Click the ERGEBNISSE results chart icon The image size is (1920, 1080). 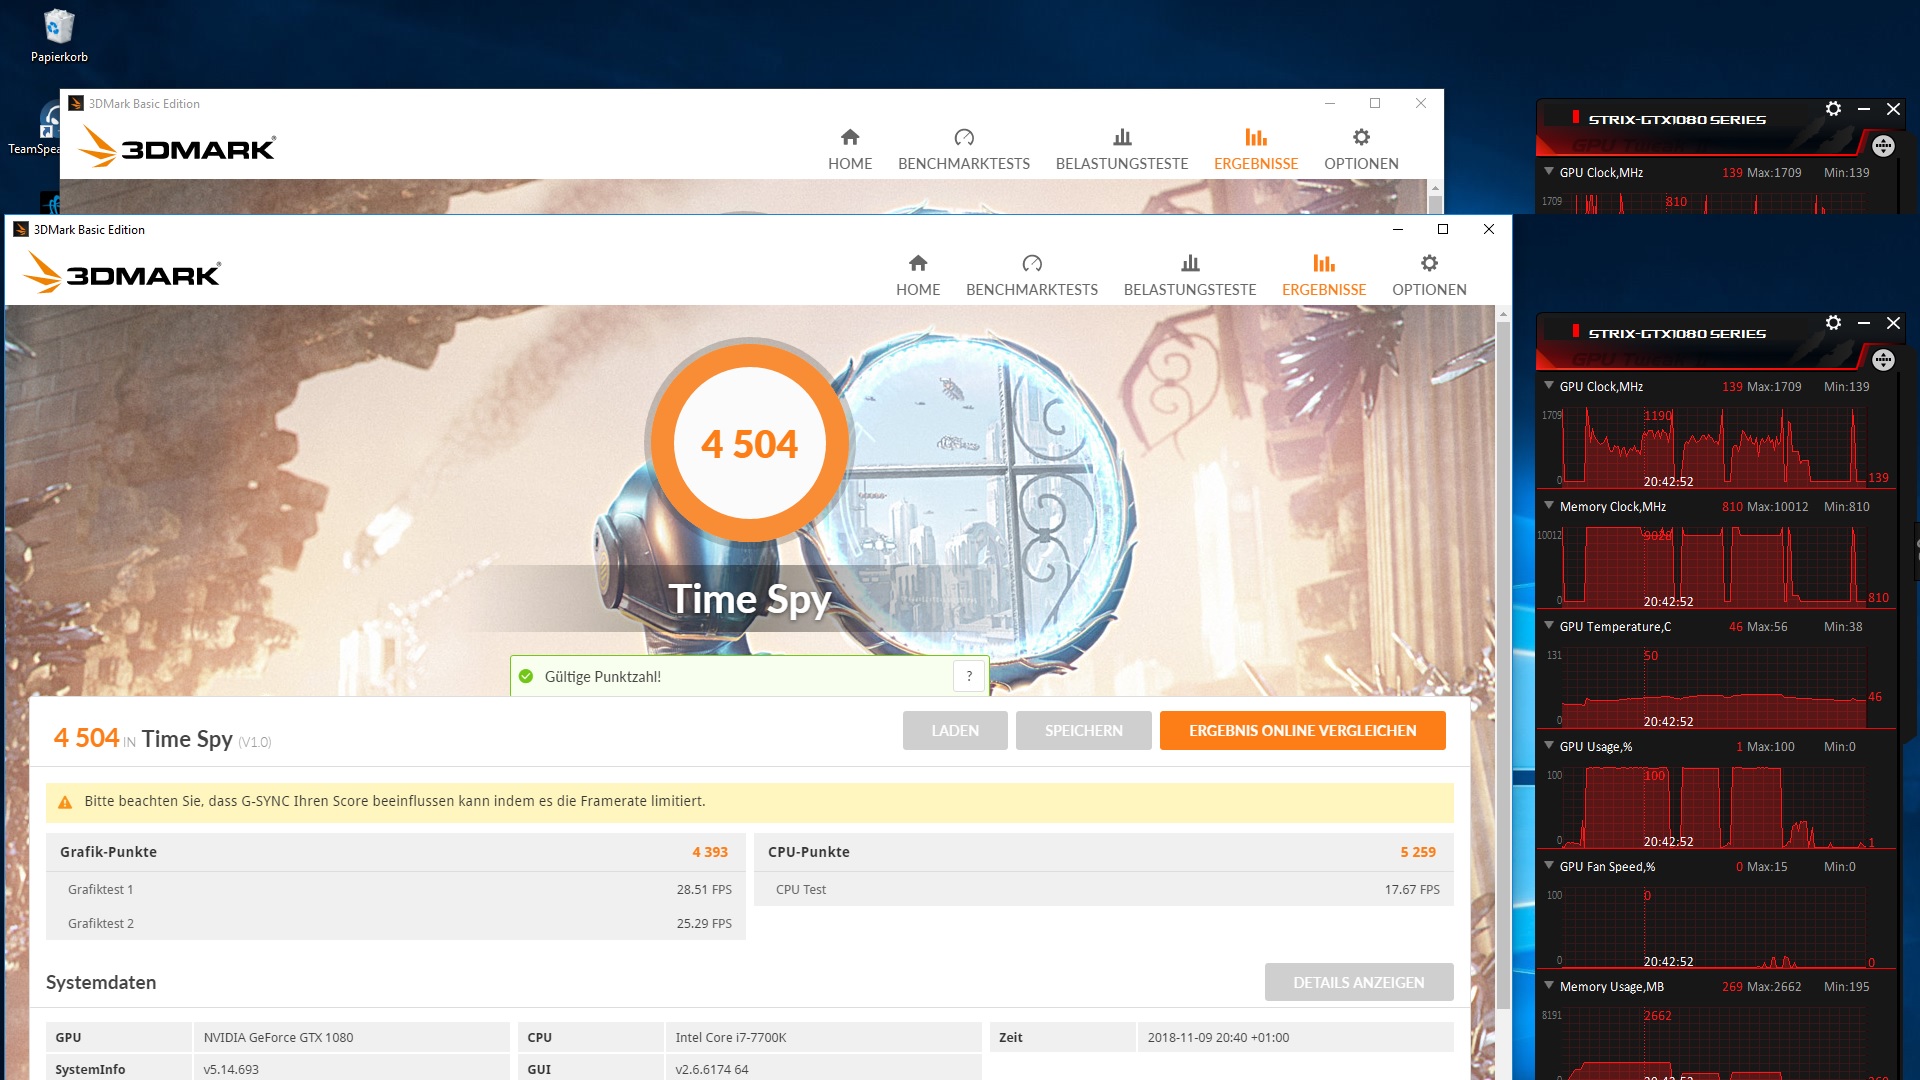(x=1324, y=263)
